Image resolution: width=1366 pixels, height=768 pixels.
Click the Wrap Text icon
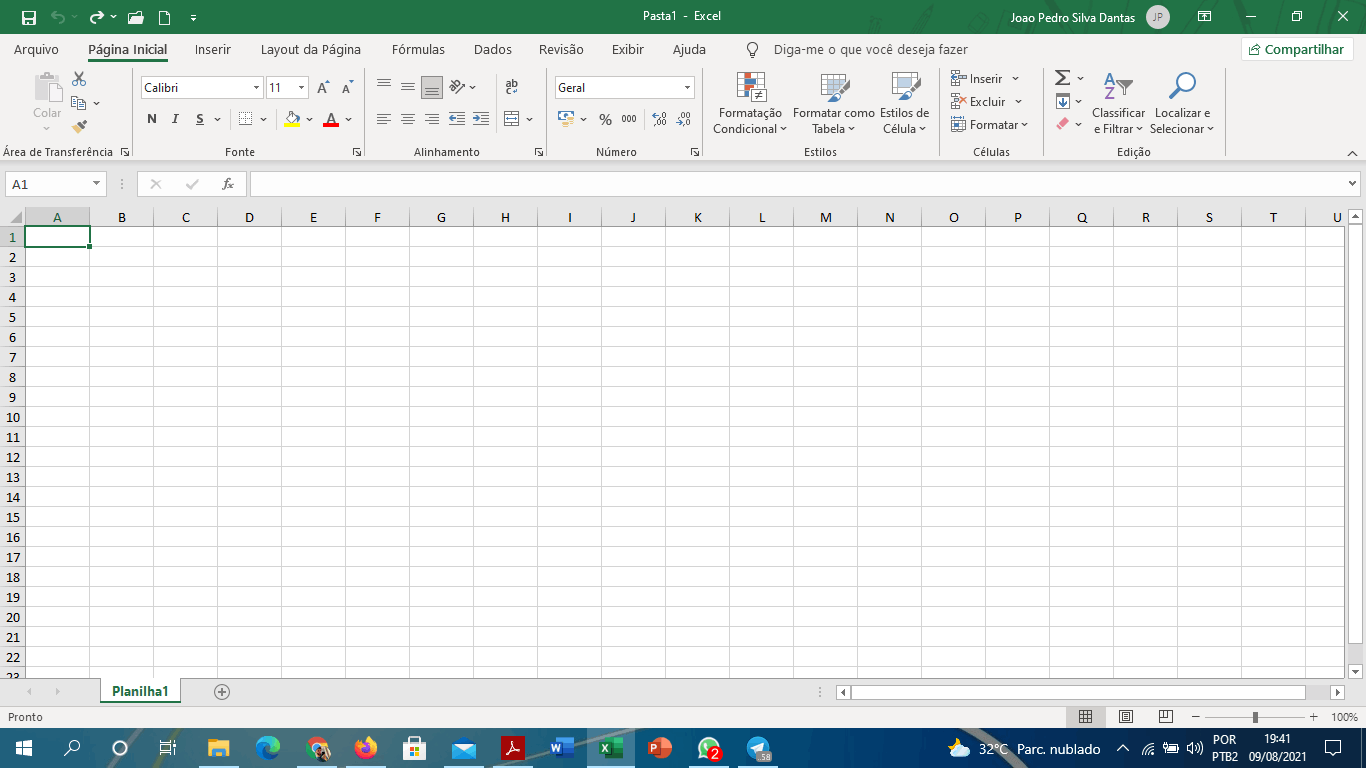512,87
